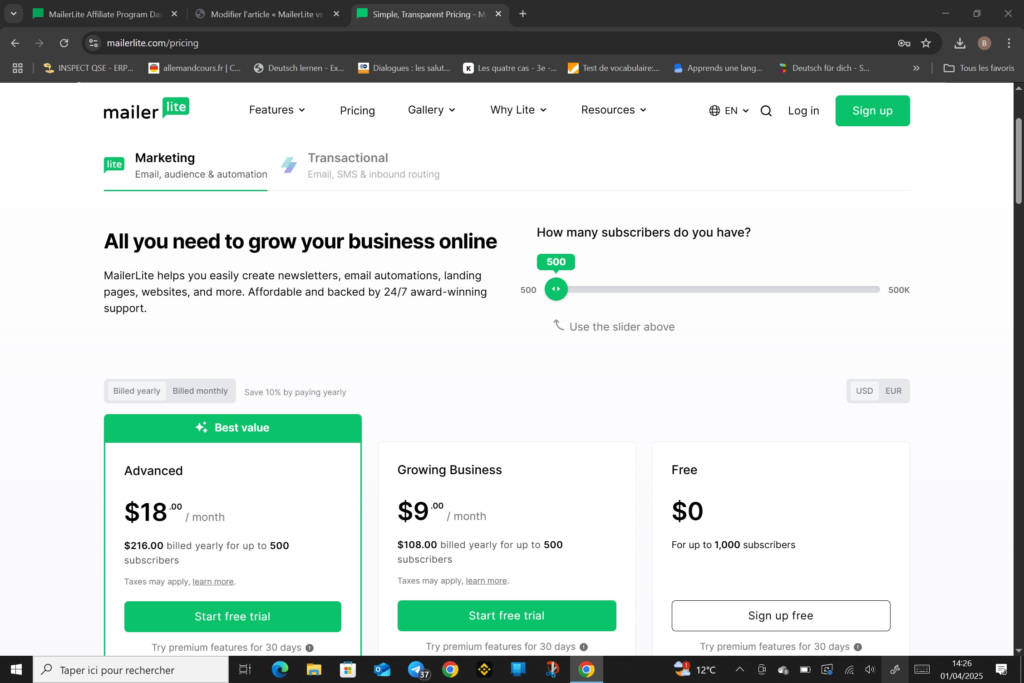1024x683 pixels.
Task: Bookmark this page with the star icon
Action: coord(926,43)
